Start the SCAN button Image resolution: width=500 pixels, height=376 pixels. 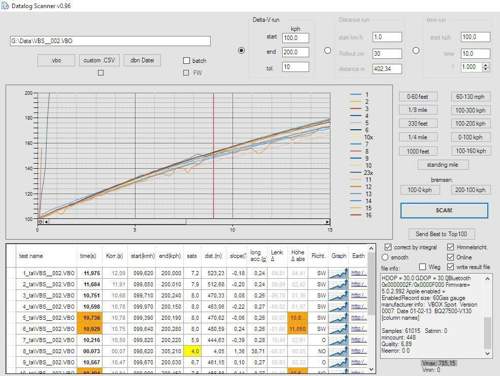pyautogui.click(x=444, y=210)
